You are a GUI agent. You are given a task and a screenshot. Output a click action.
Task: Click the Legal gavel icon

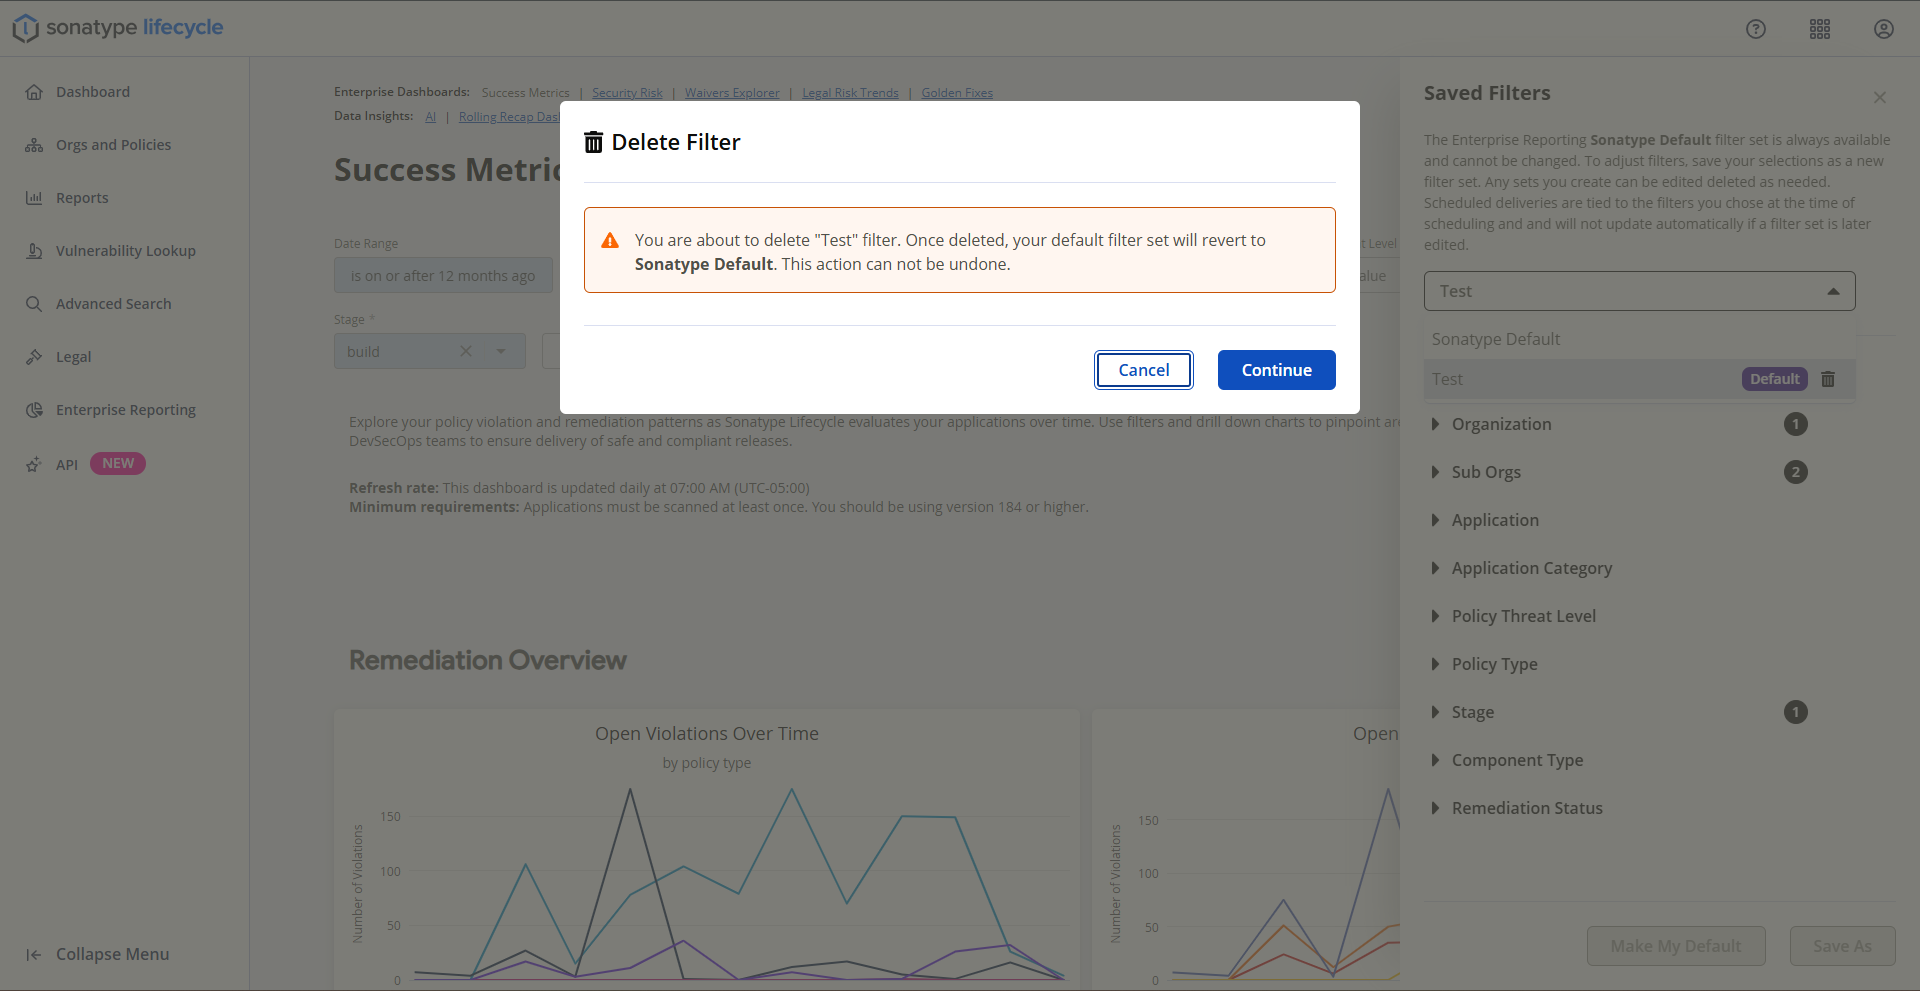34,357
